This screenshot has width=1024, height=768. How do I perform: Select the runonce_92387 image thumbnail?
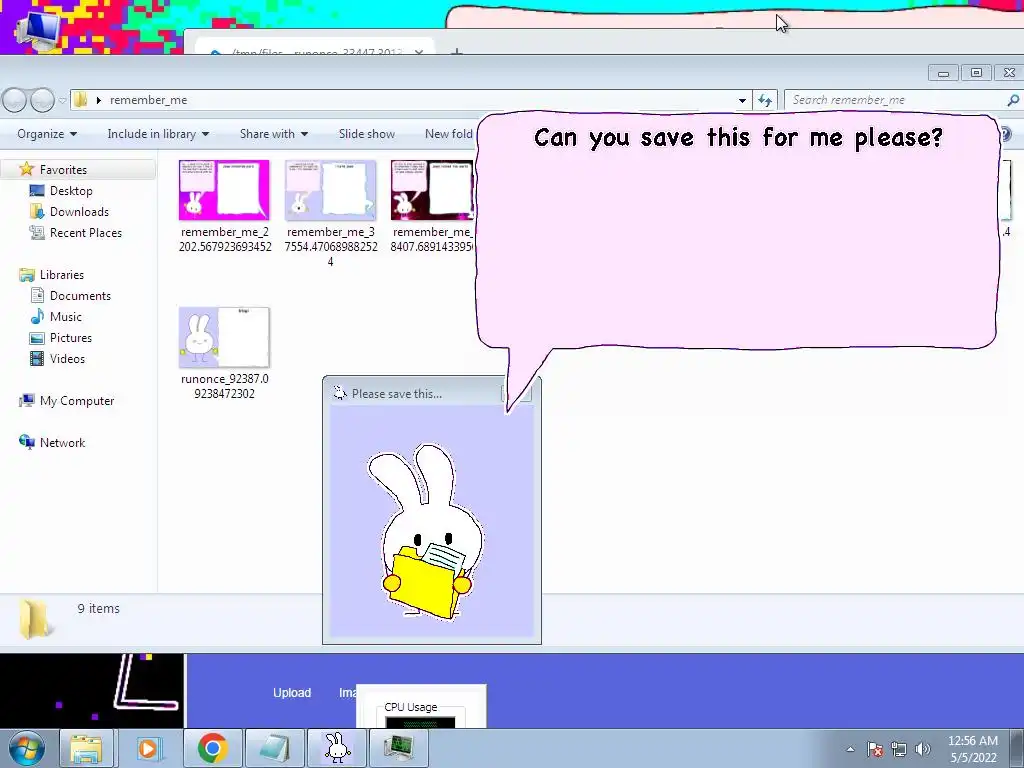coord(224,337)
